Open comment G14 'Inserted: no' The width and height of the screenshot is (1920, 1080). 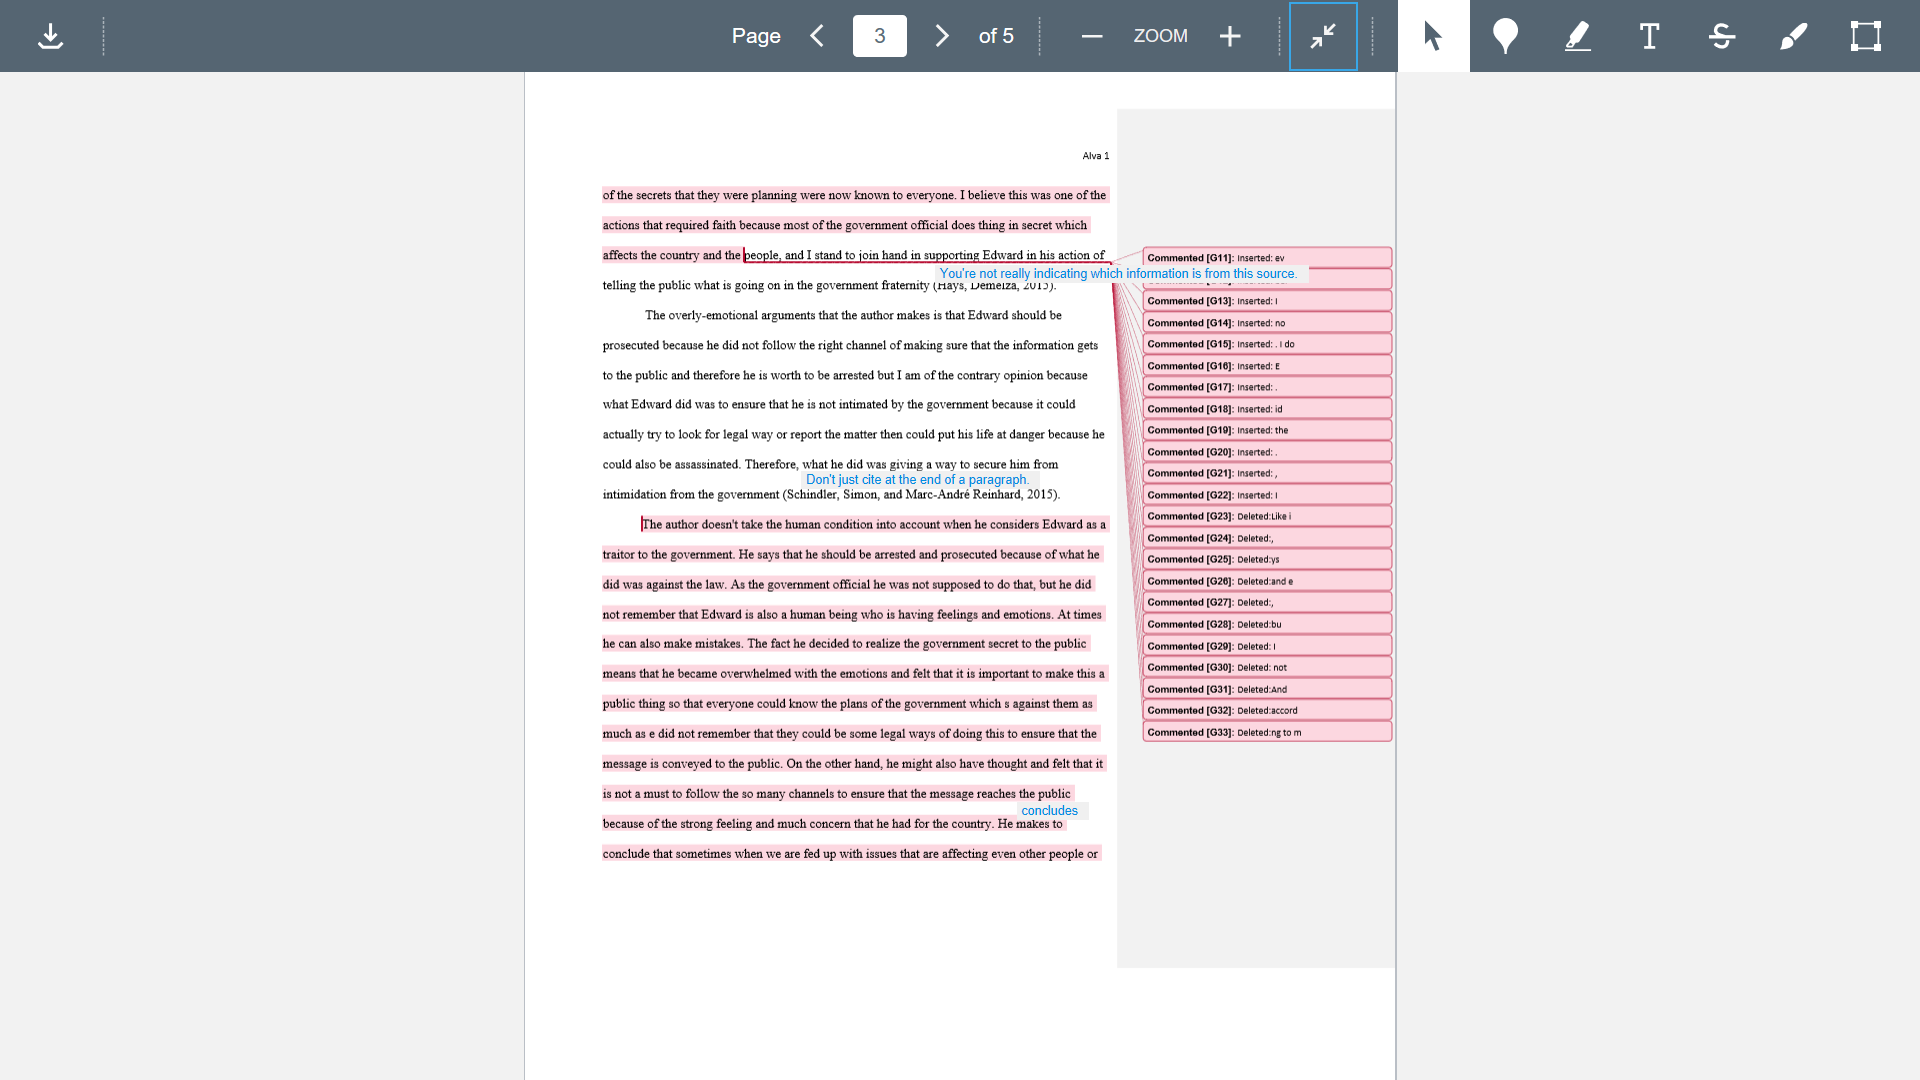(x=1267, y=323)
